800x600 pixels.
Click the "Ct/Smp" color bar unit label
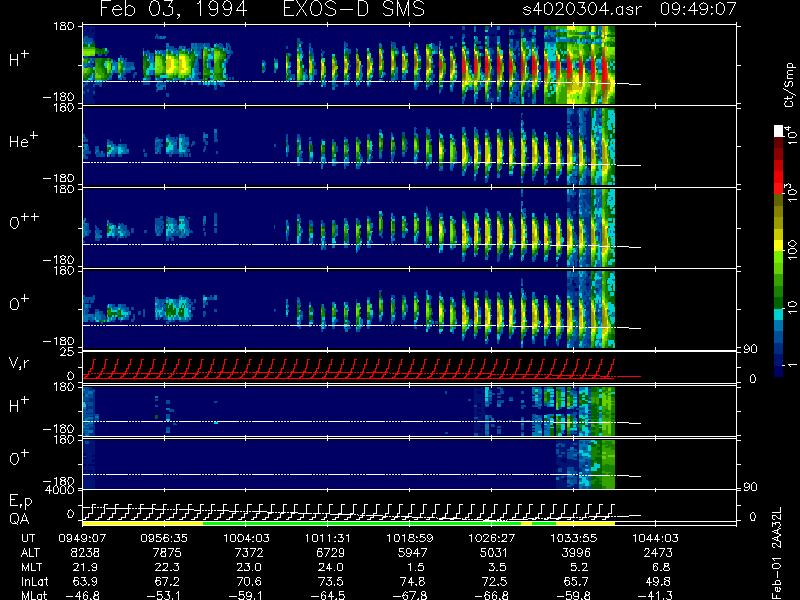(x=790, y=85)
